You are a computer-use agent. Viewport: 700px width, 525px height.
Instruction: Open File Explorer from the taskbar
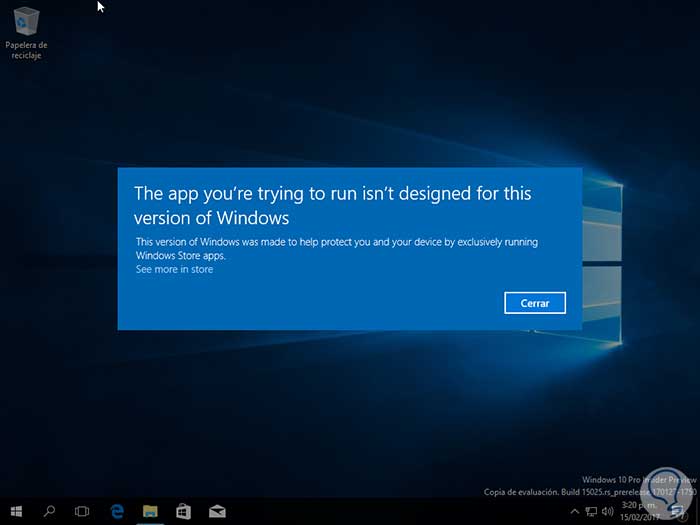click(x=150, y=511)
